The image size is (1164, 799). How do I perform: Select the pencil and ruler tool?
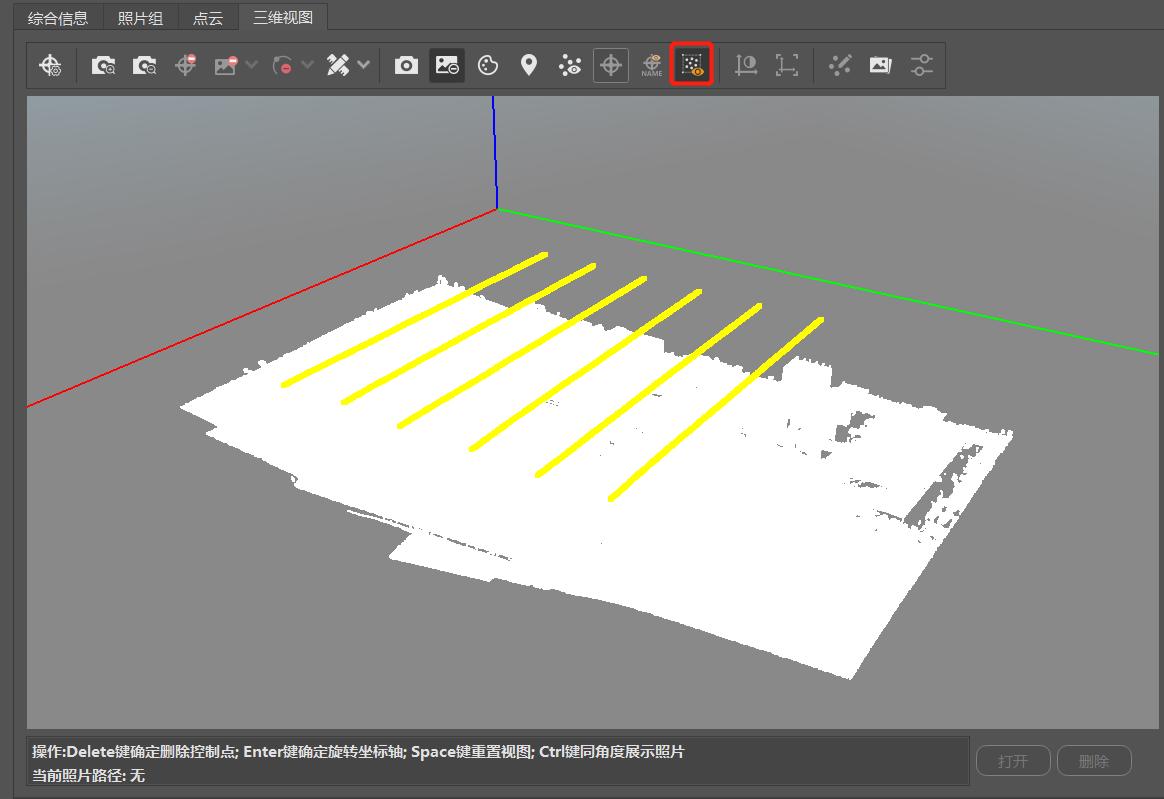[x=338, y=65]
